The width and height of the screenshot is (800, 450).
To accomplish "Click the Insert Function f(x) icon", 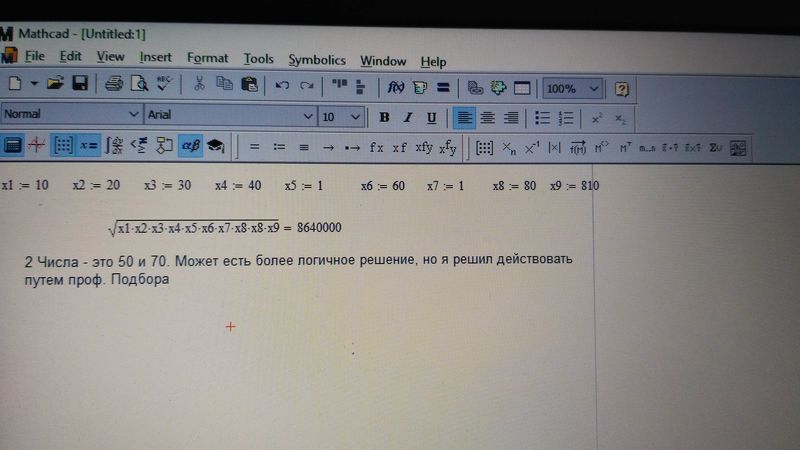I will (395, 87).
